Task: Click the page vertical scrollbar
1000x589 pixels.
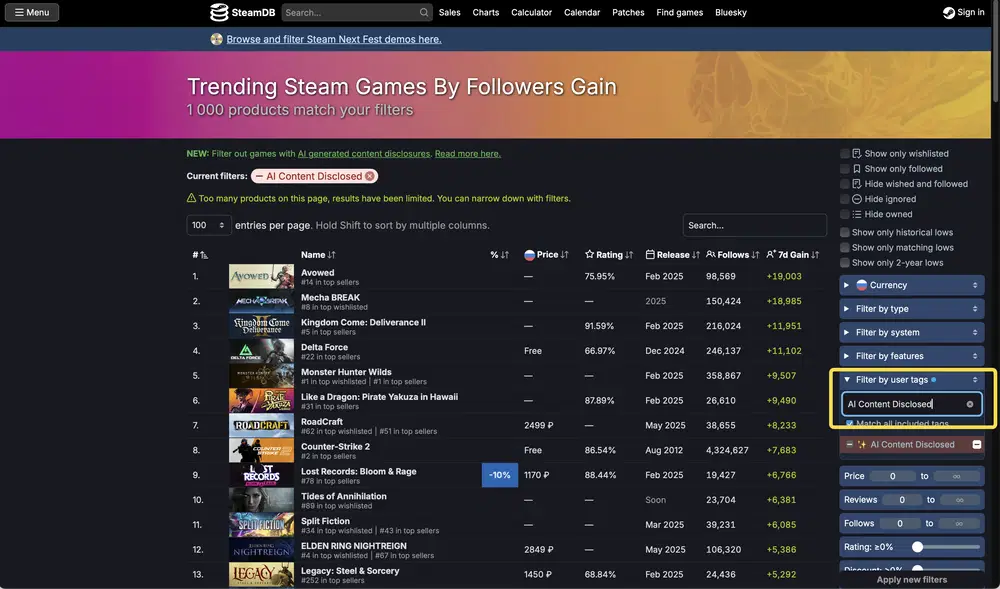Action: coord(996,51)
